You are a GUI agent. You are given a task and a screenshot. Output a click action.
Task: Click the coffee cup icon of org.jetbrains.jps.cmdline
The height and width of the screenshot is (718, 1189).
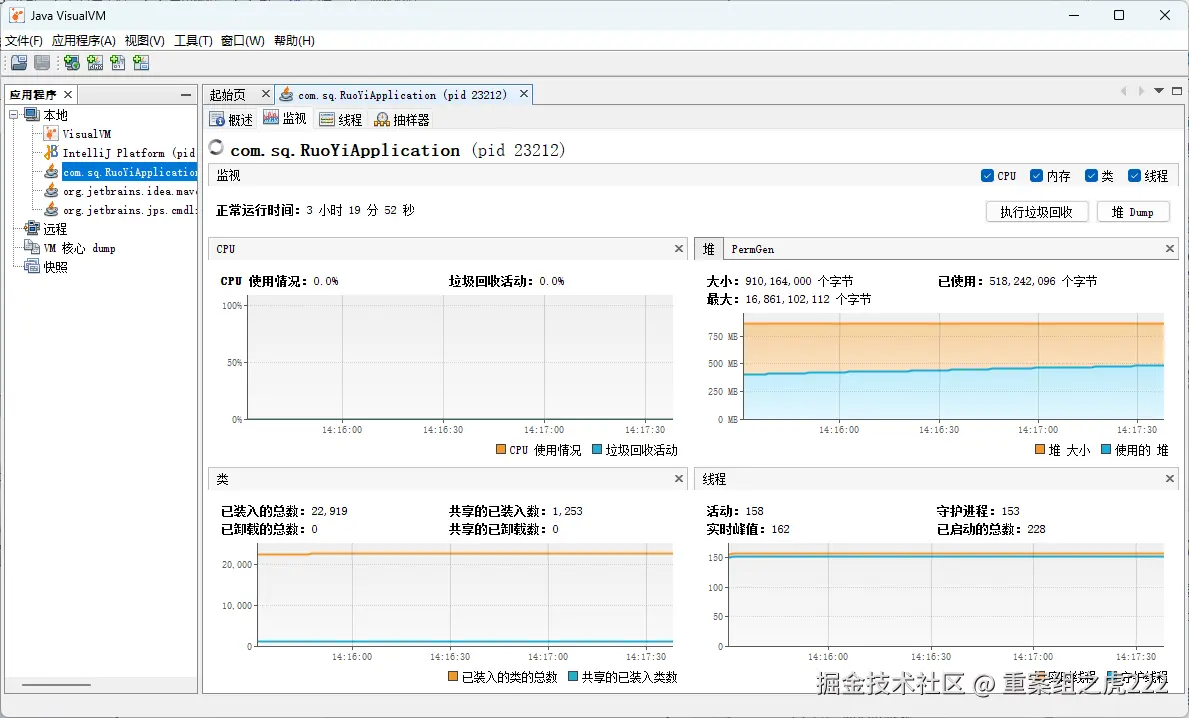51,209
